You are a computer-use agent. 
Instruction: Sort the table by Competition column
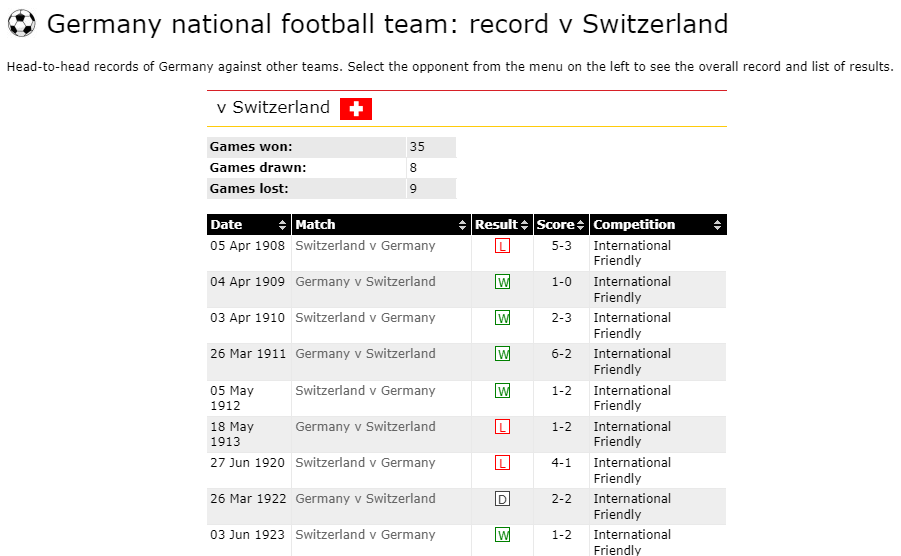click(x=657, y=225)
